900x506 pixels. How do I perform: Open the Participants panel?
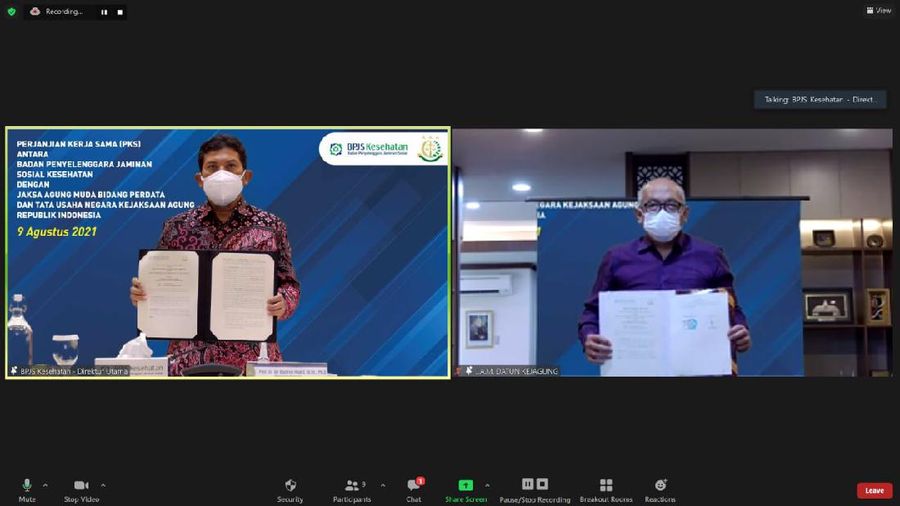click(x=351, y=491)
